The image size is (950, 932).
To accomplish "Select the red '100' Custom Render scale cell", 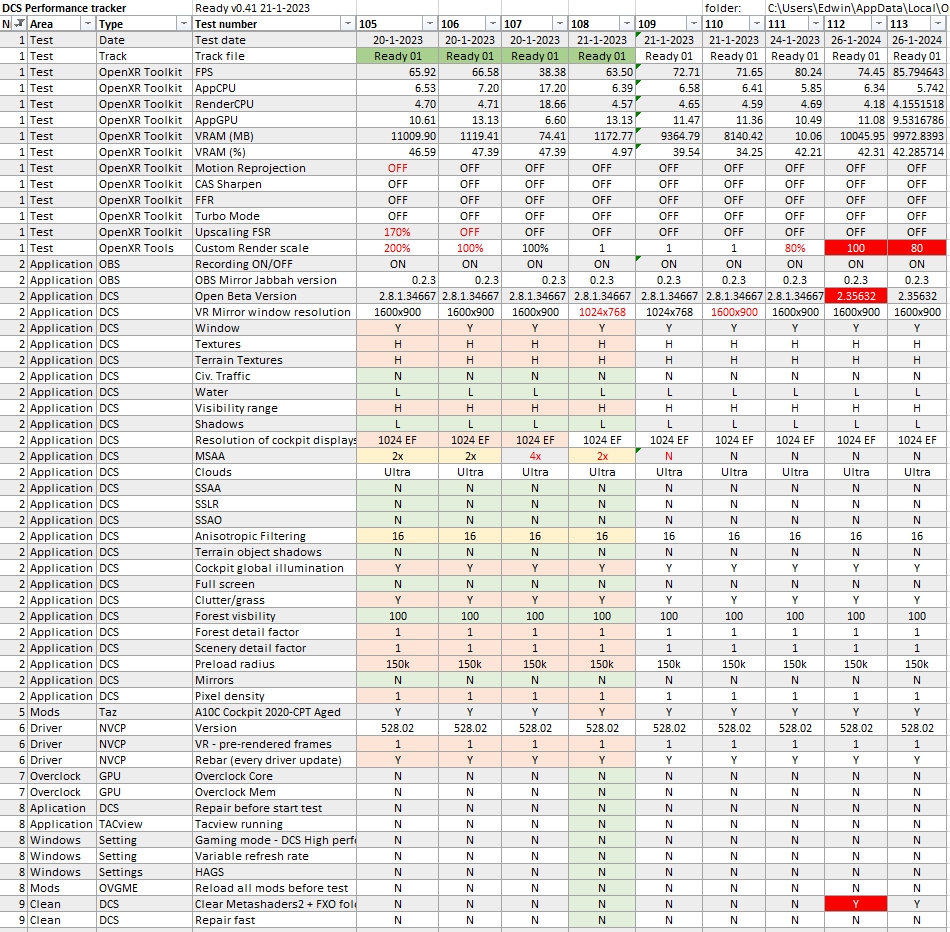I will point(855,248).
